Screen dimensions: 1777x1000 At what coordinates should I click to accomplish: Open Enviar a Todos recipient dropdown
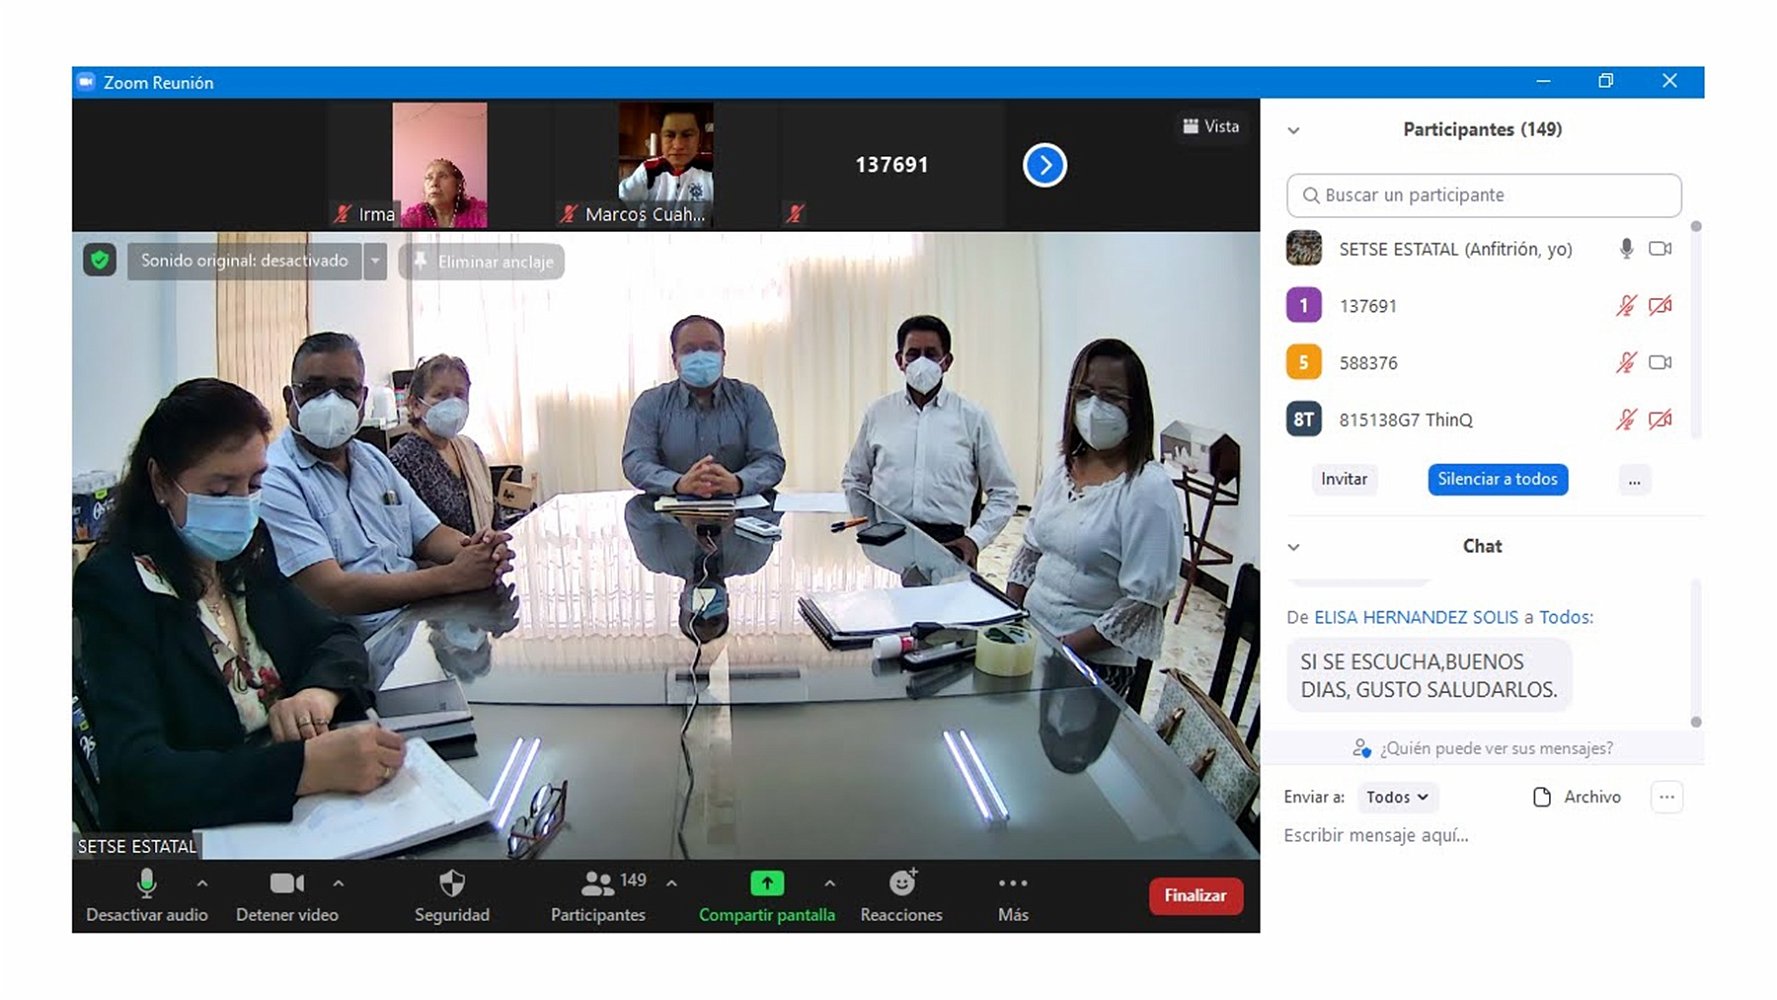tap(1397, 797)
